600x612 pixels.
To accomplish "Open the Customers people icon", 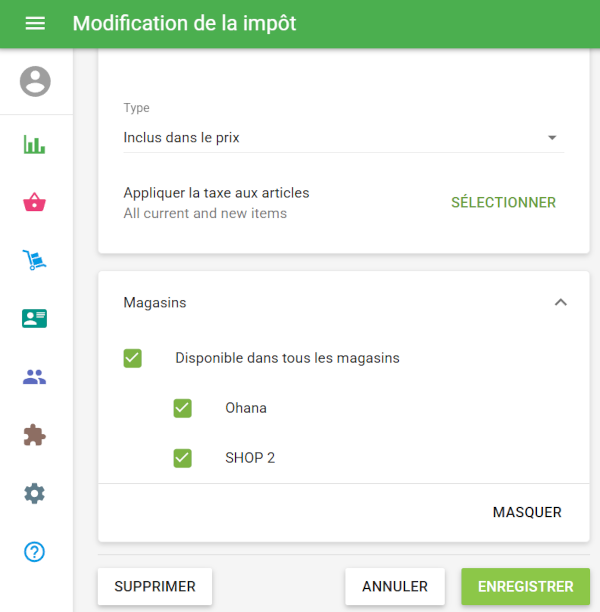I will (35, 377).
